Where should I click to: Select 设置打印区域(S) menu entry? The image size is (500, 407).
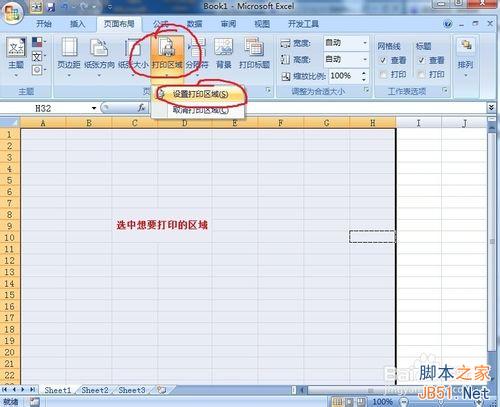click(x=199, y=94)
